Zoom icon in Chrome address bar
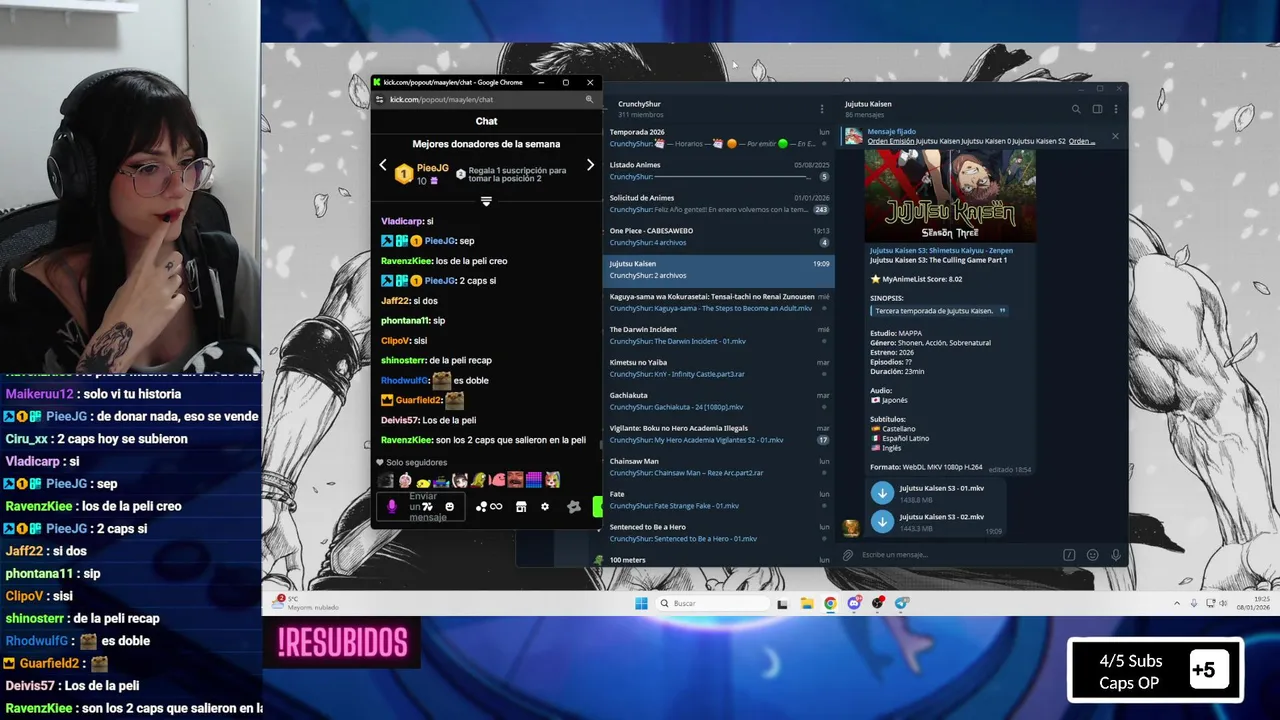 pos(589,99)
